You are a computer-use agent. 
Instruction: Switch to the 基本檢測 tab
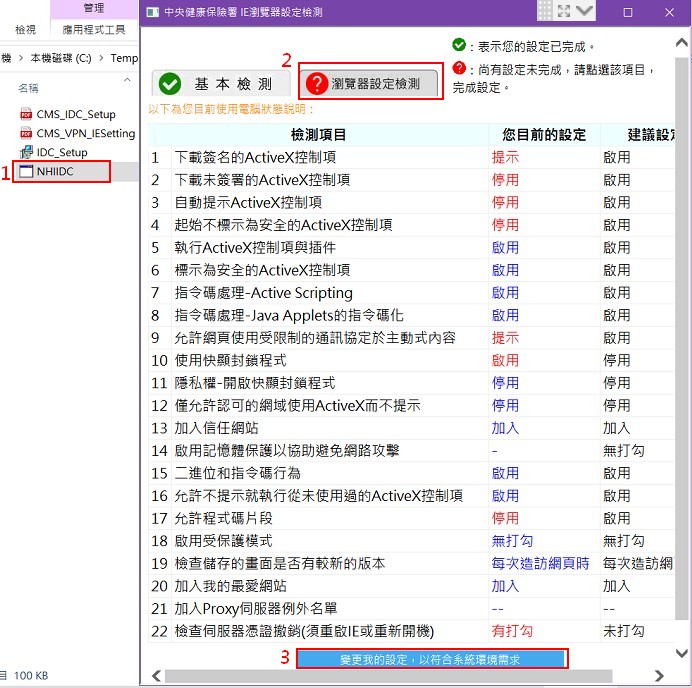pos(221,83)
